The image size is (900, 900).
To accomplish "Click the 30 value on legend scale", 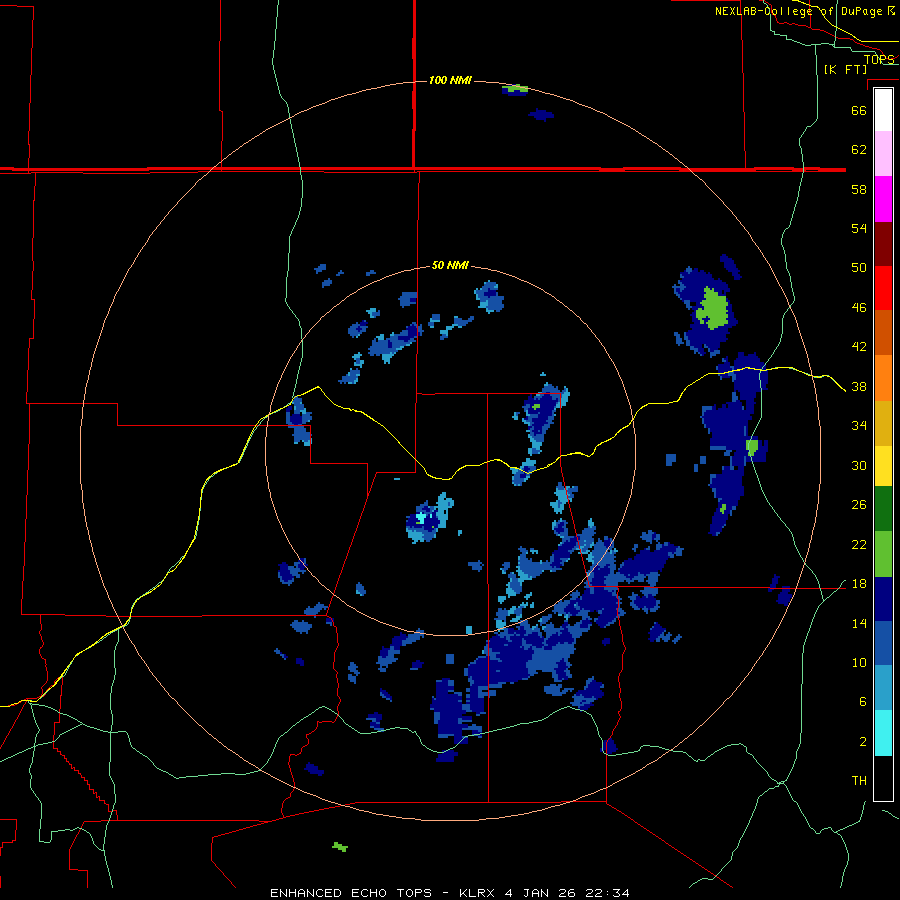I will (x=859, y=465).
